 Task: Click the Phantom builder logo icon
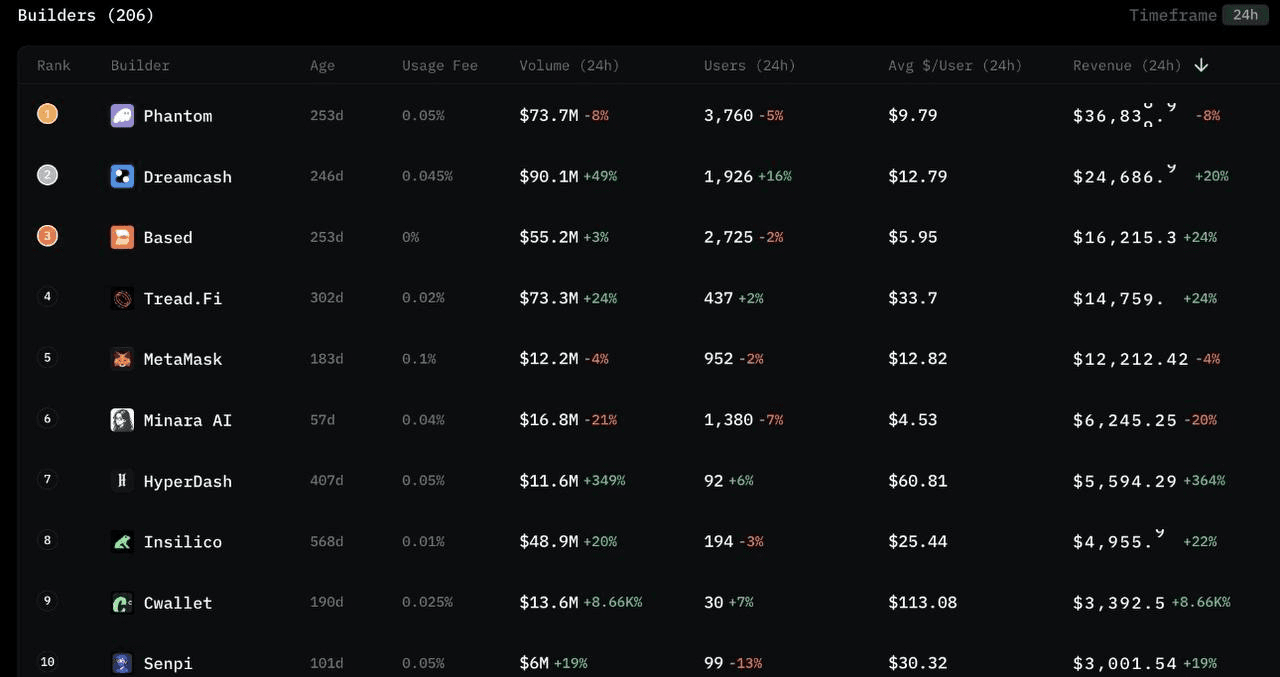coord(122,116)
